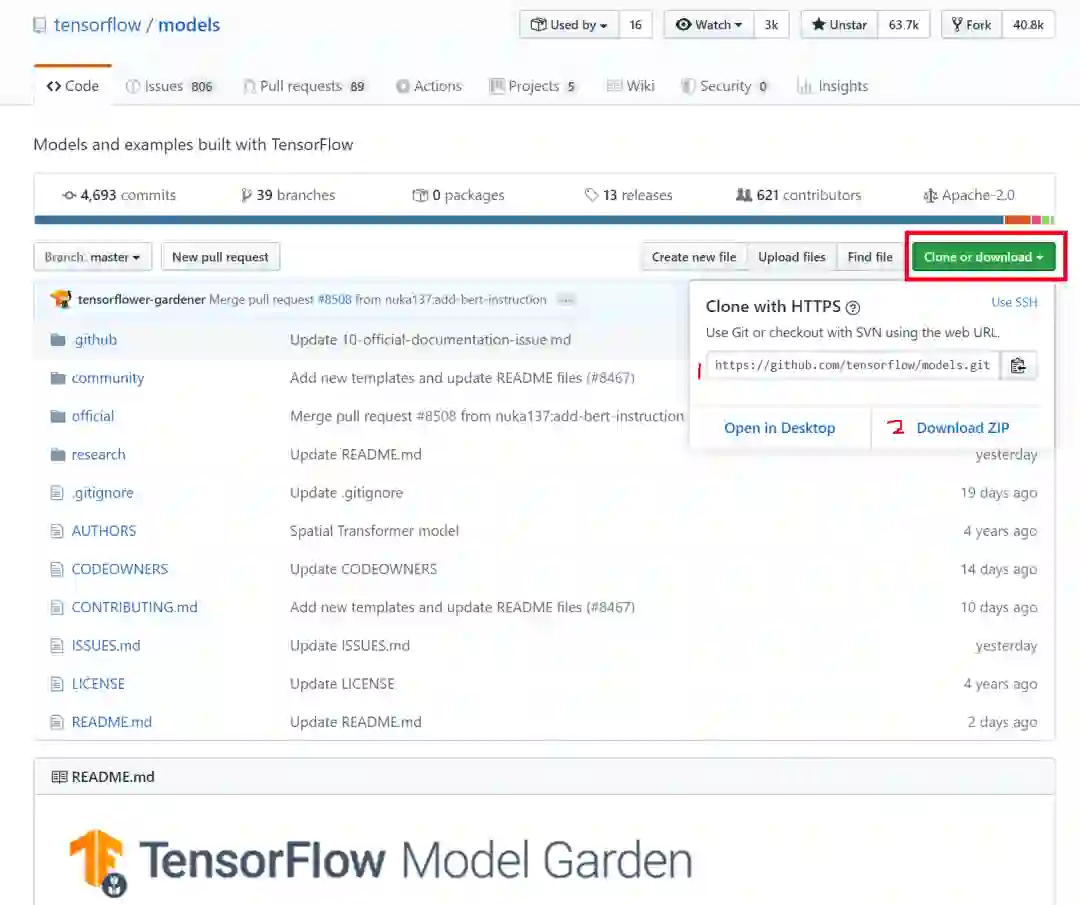Open CONTRIBUTING.md file name

tap(134, 607)
